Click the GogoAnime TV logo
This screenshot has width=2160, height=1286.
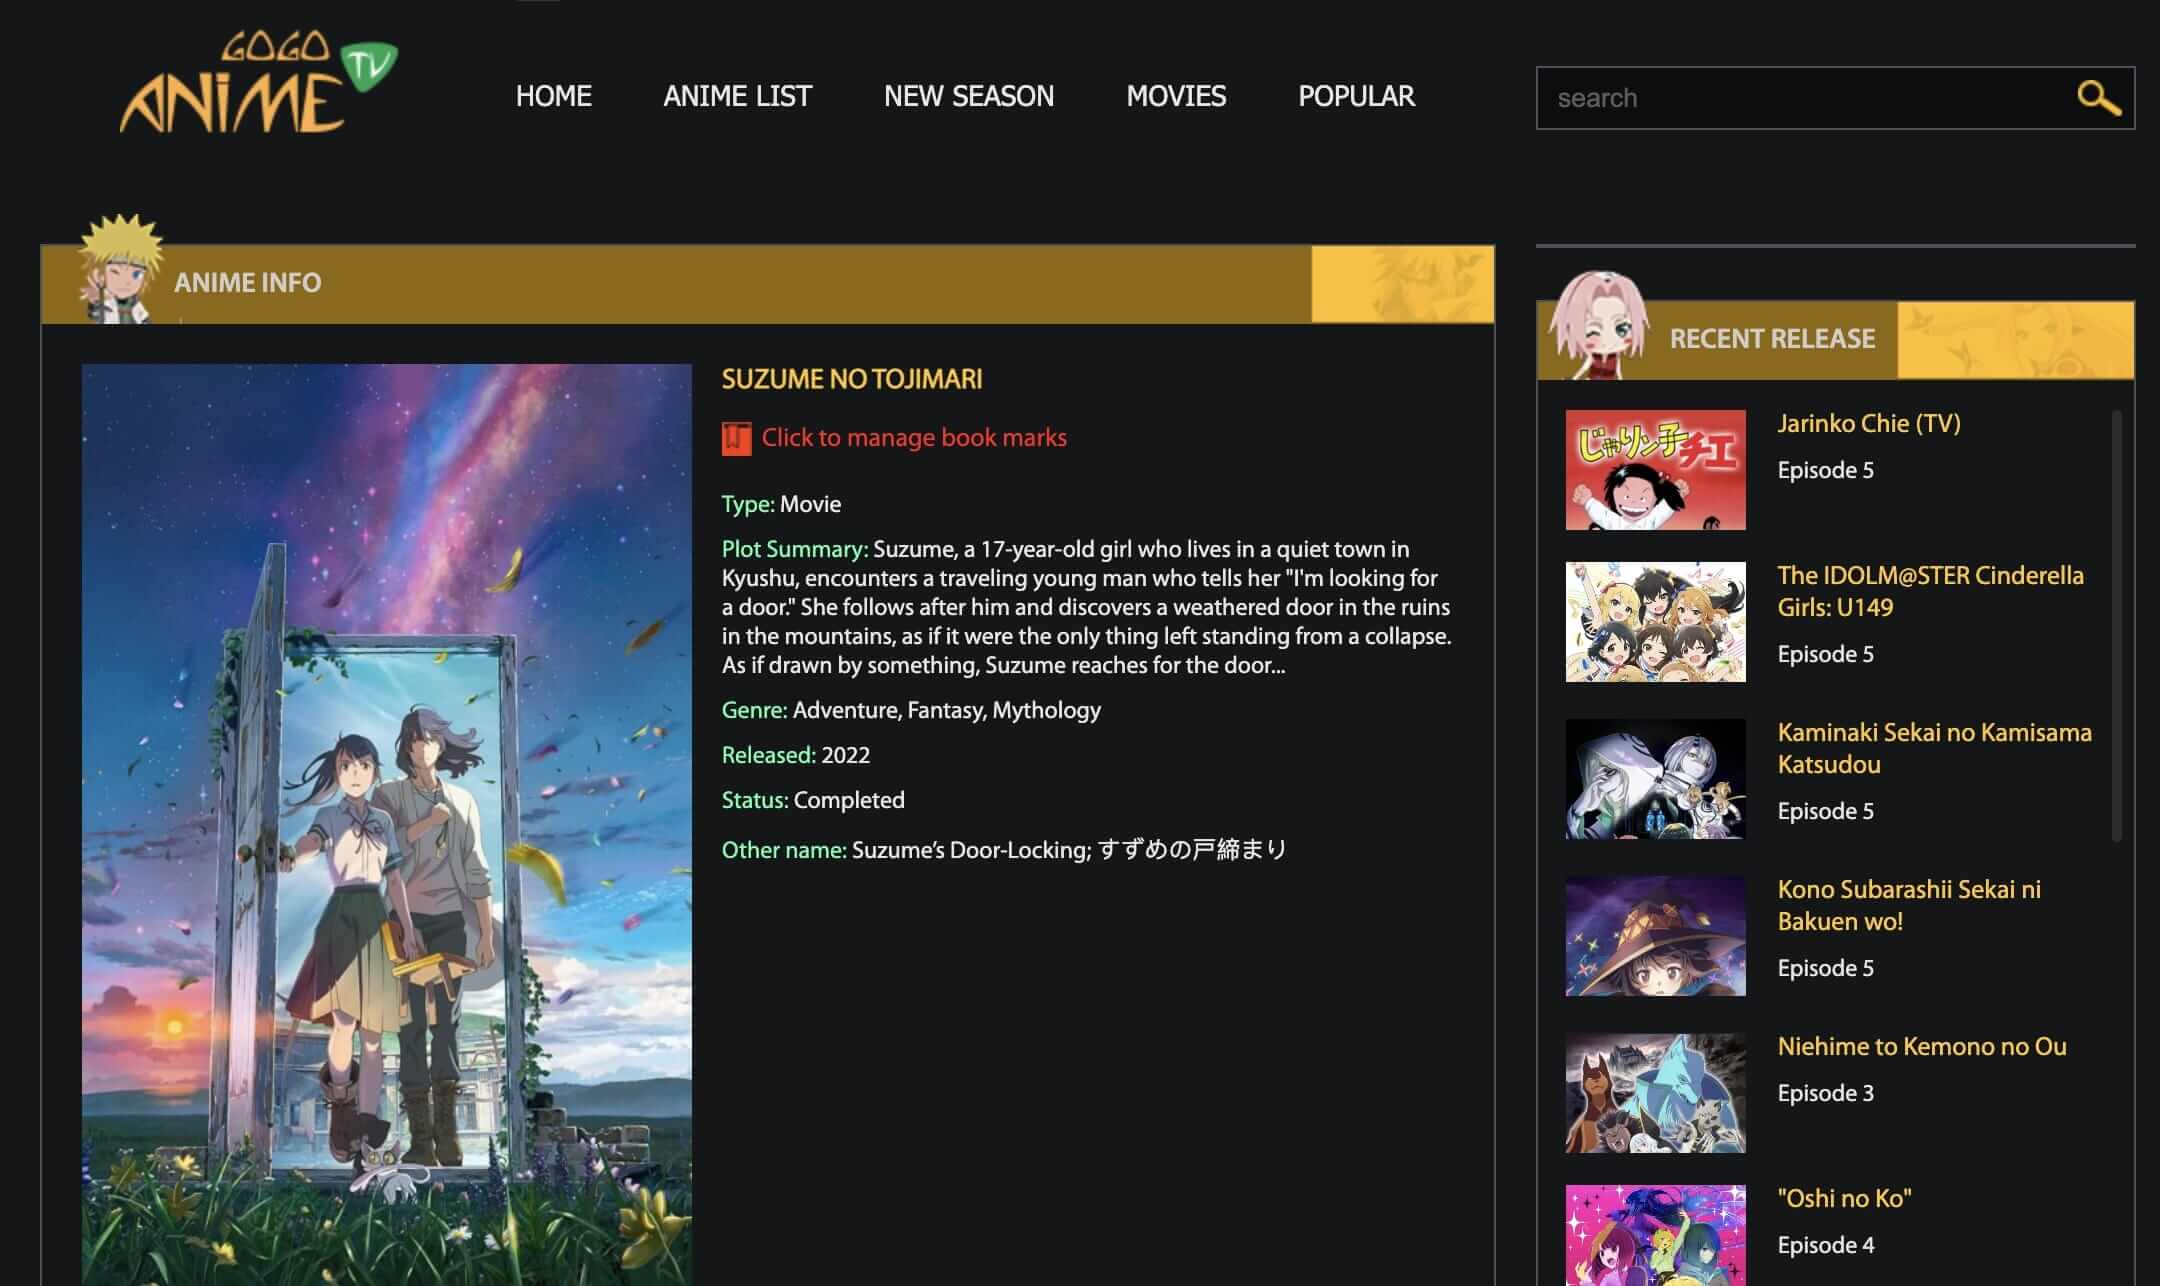(x=256, y=84)
